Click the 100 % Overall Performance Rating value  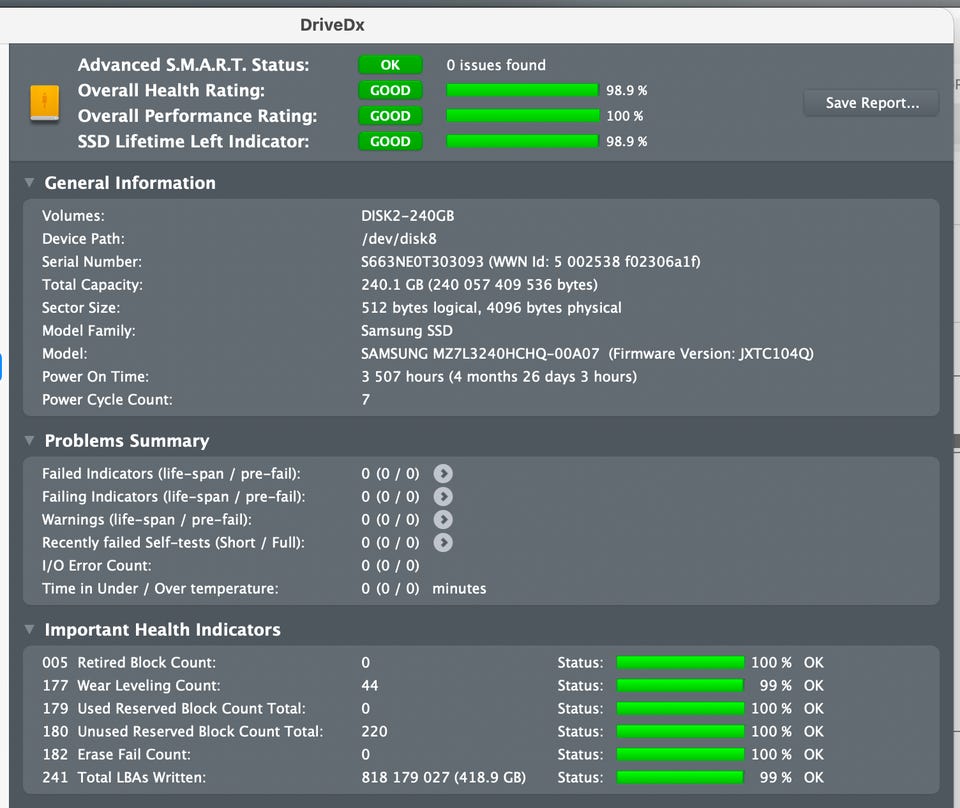click(x=624, y=116)
